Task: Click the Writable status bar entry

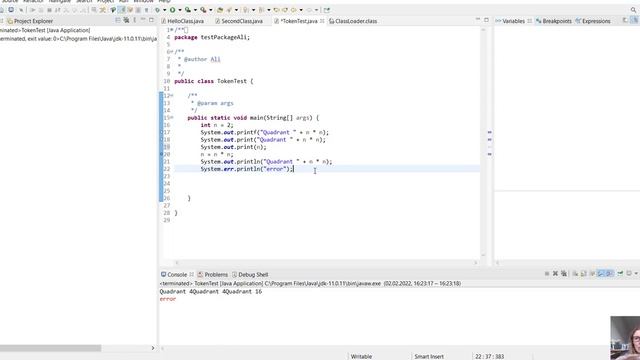Action: coord(361,356)
